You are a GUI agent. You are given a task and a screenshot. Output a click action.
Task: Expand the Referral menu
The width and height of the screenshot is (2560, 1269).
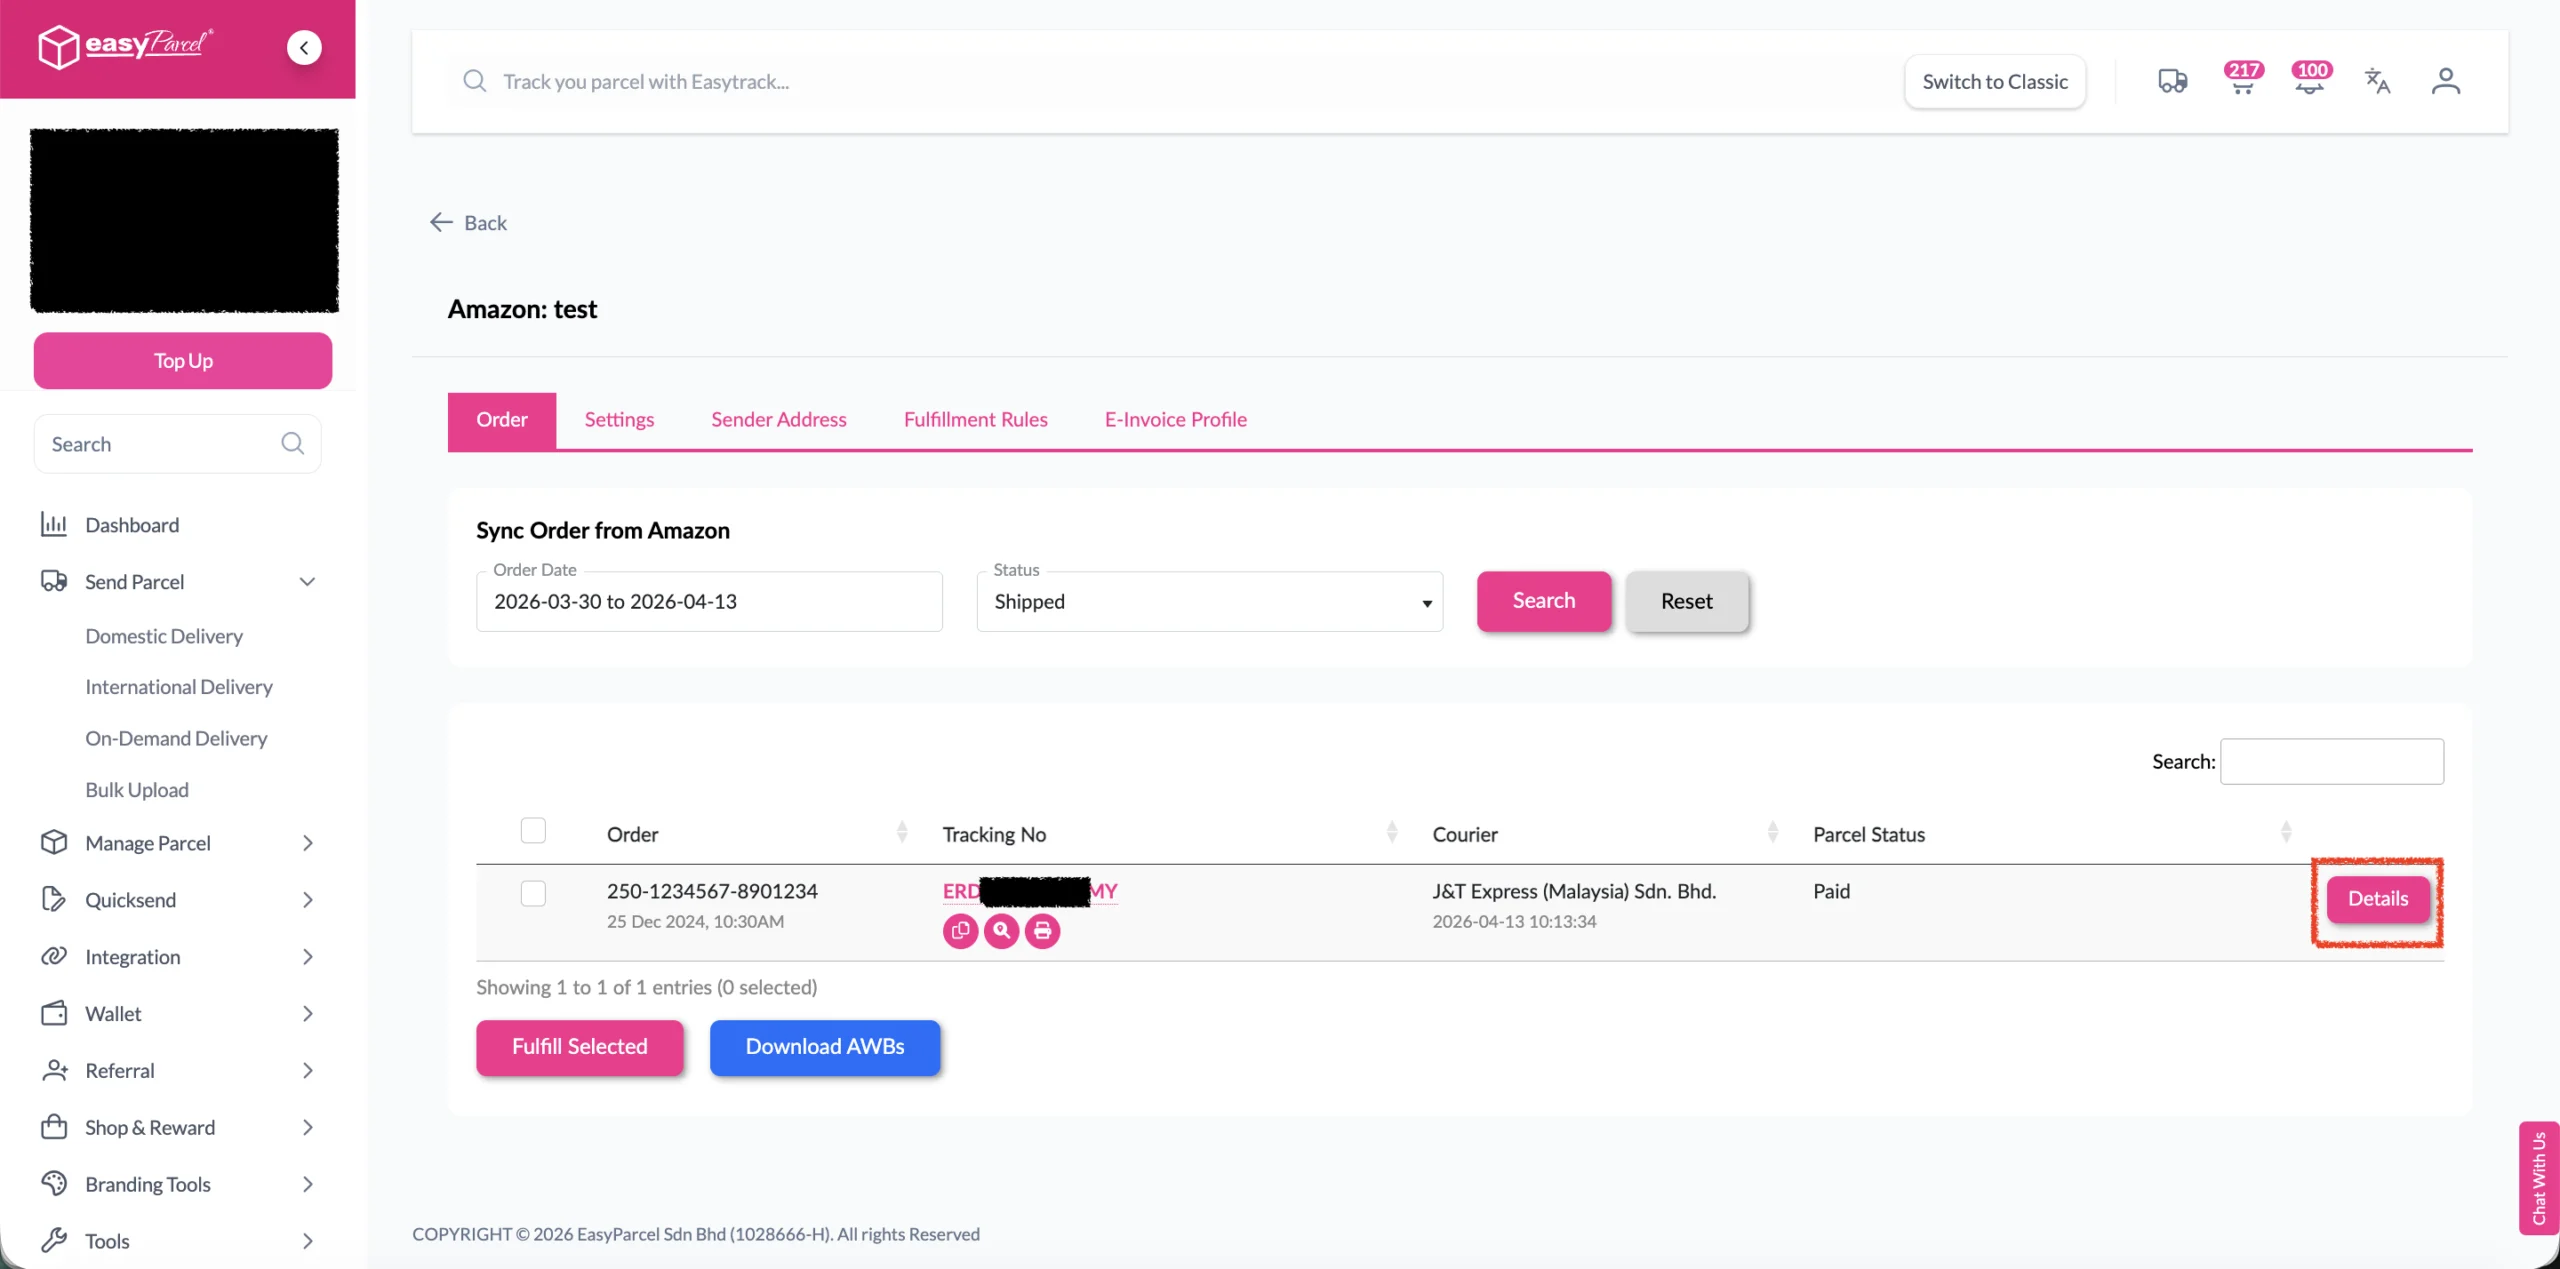pos(307,1071)
